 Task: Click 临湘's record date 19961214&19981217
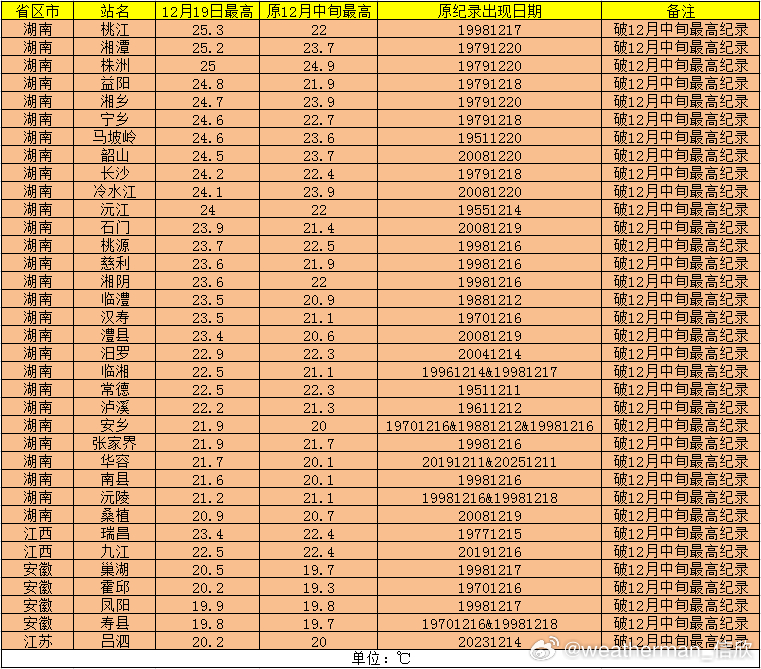pos(490,372)
